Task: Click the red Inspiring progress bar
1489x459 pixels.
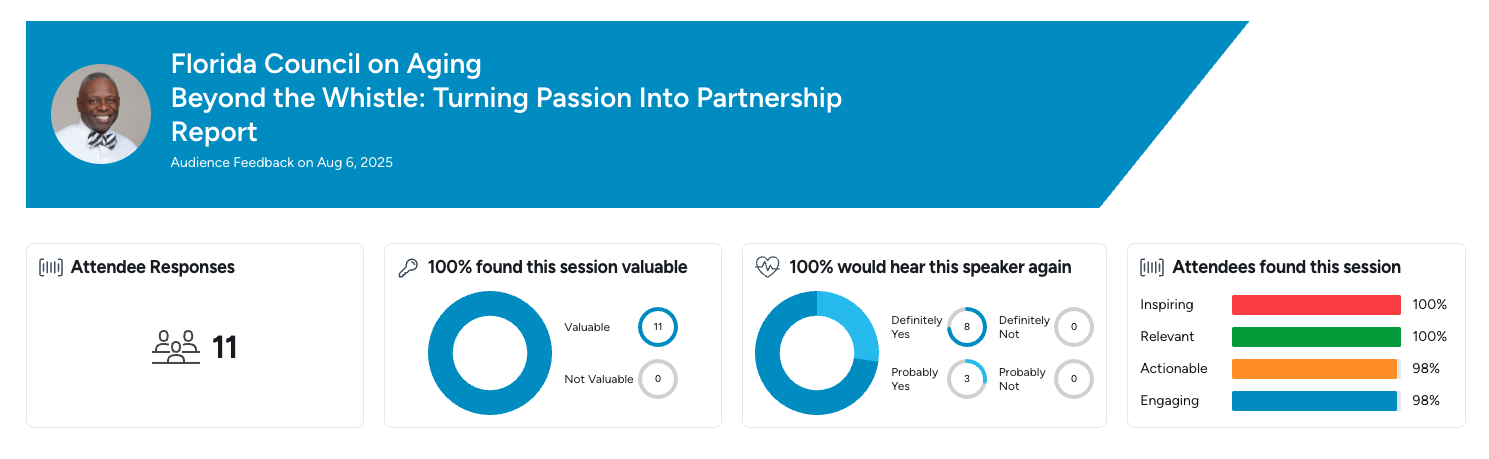Action: (x=1316, y=305)
